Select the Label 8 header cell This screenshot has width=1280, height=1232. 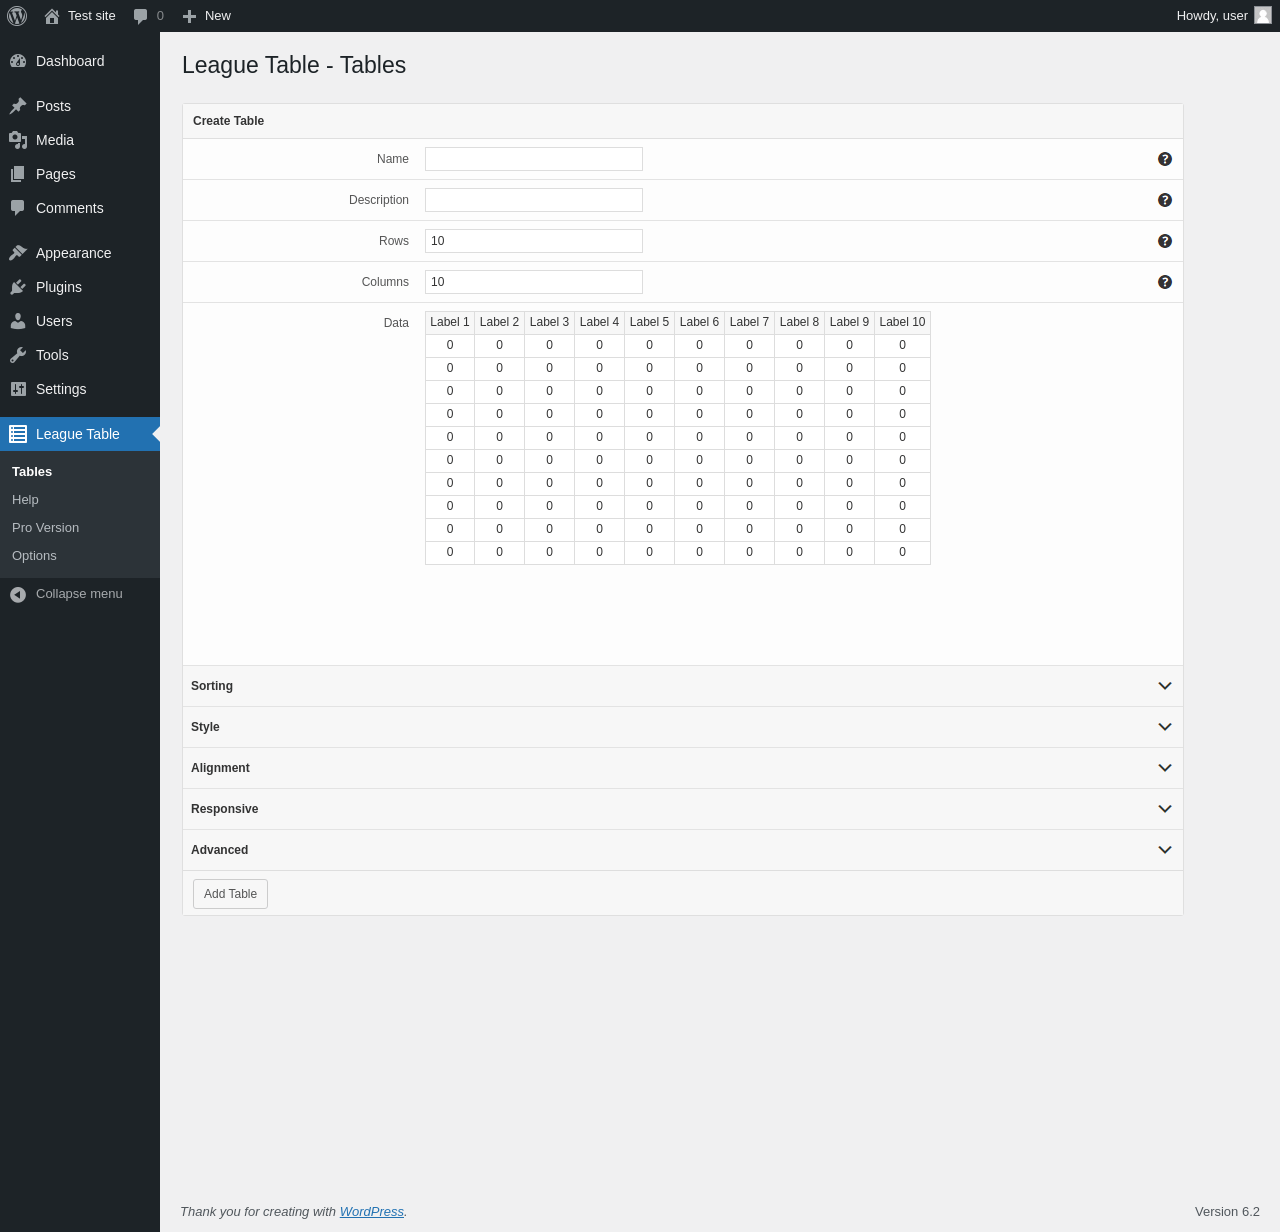point(800,322)
